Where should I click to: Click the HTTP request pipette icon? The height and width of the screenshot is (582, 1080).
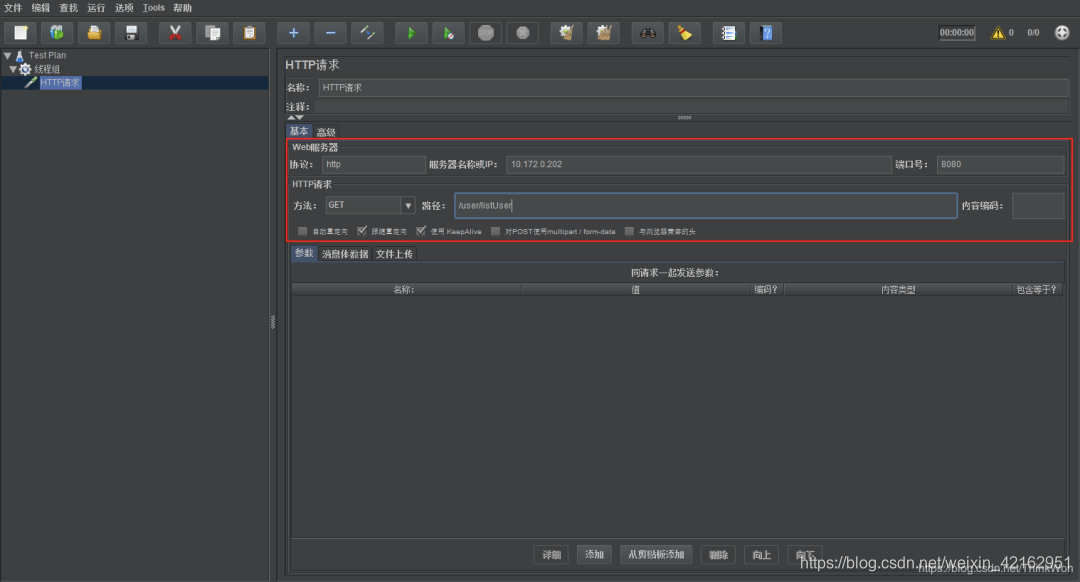tap(30, 83)
